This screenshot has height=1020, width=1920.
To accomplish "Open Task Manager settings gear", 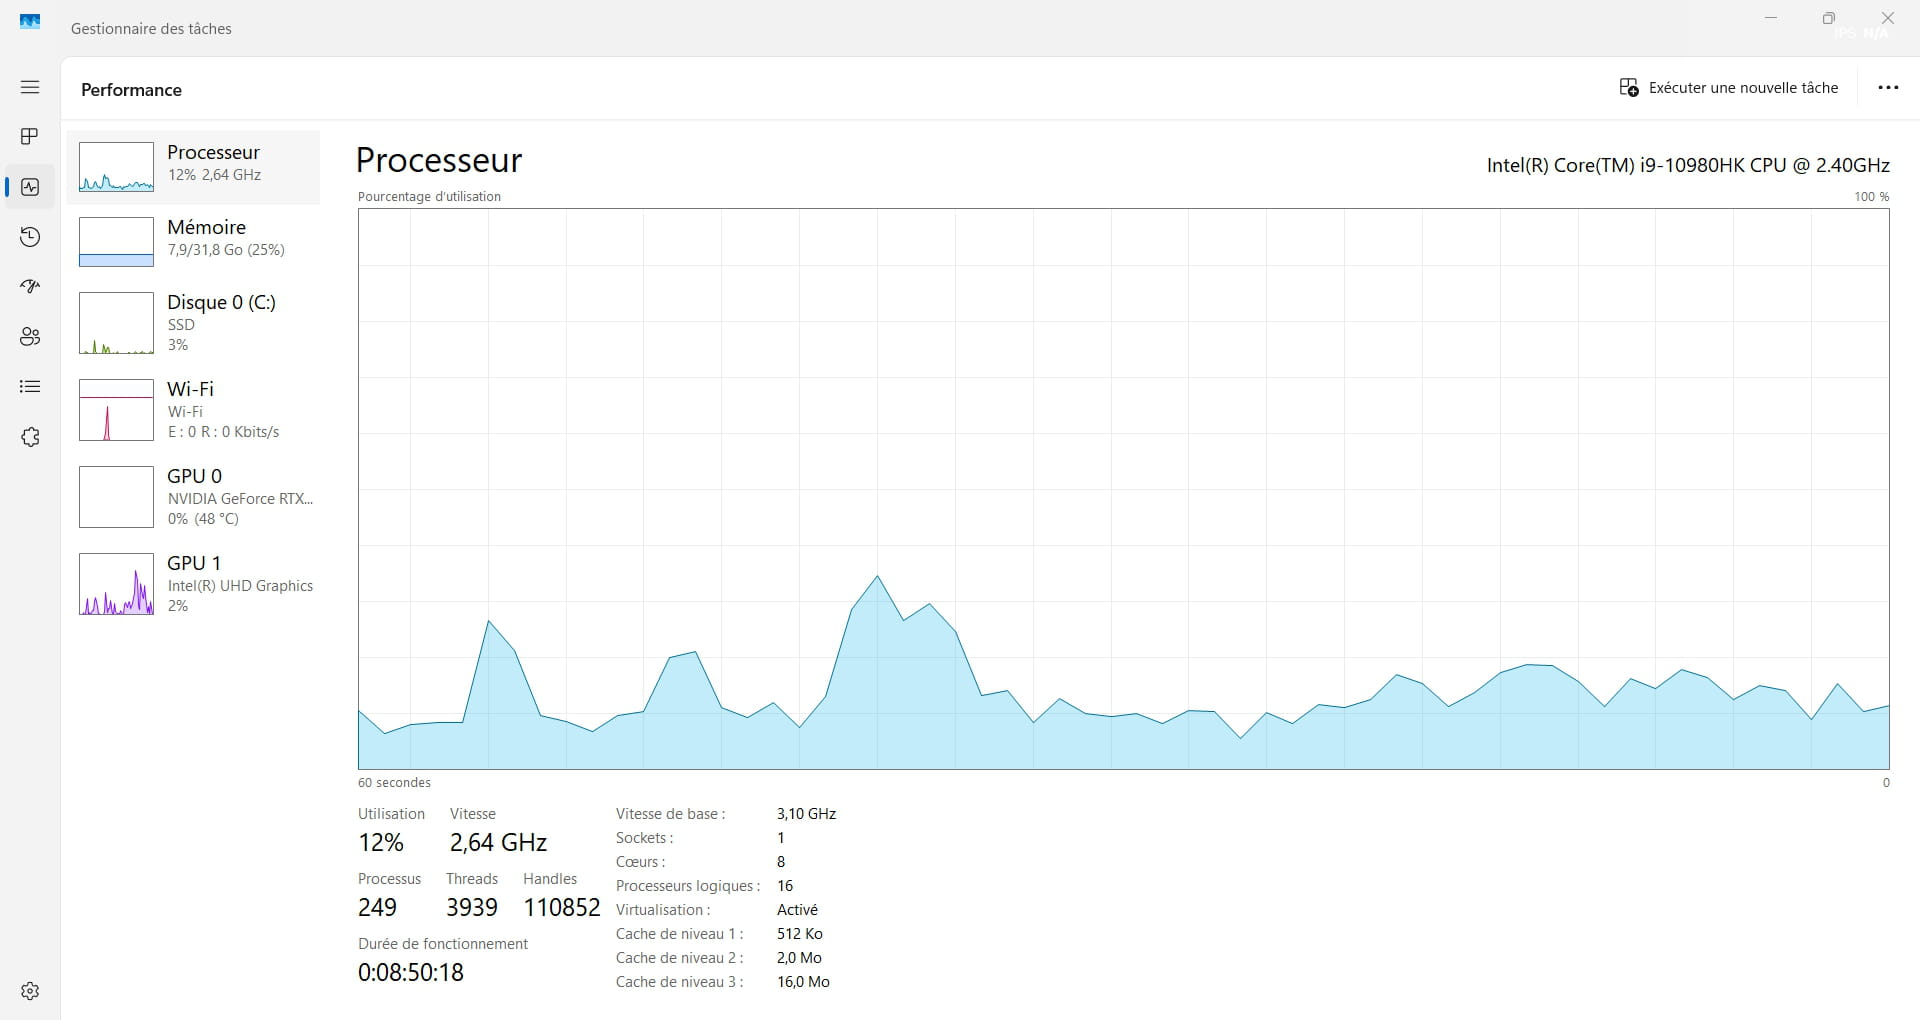I will point(30,991).
